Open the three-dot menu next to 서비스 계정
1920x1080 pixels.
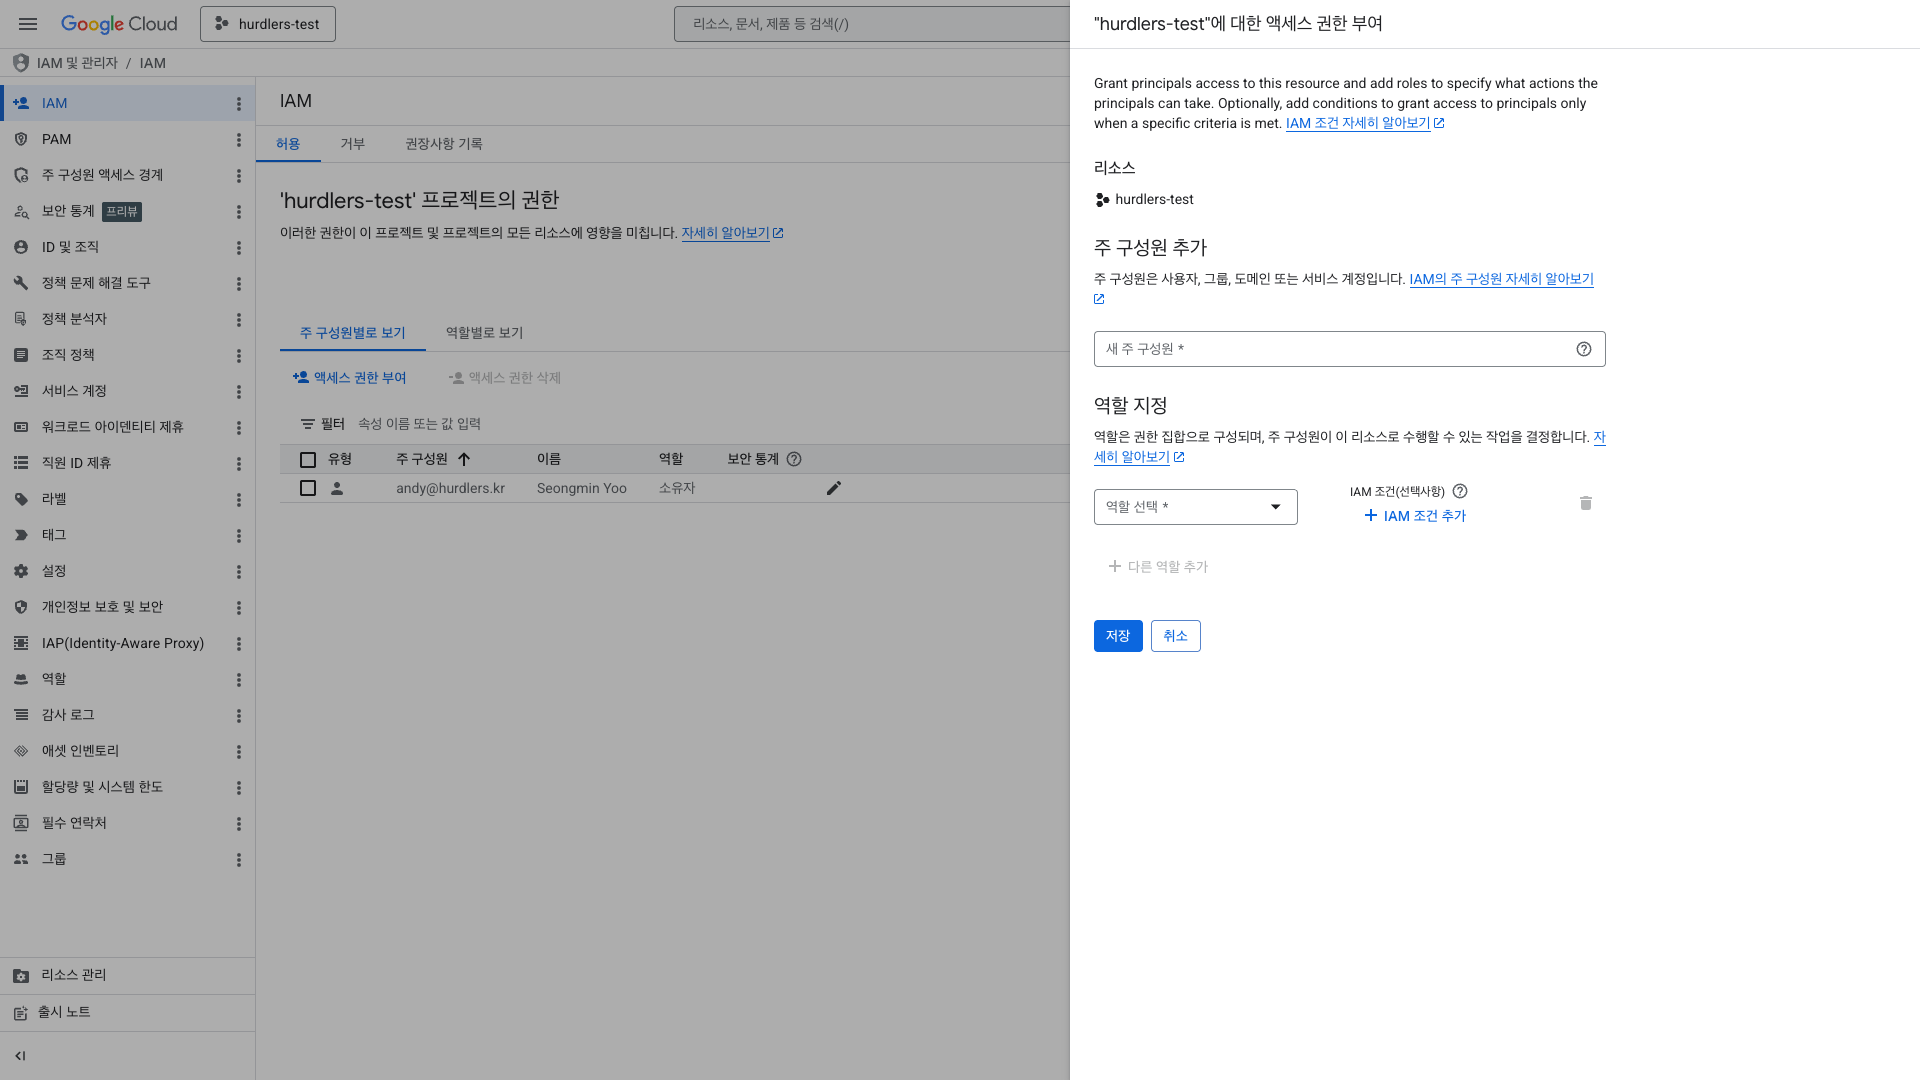point(239,392)
